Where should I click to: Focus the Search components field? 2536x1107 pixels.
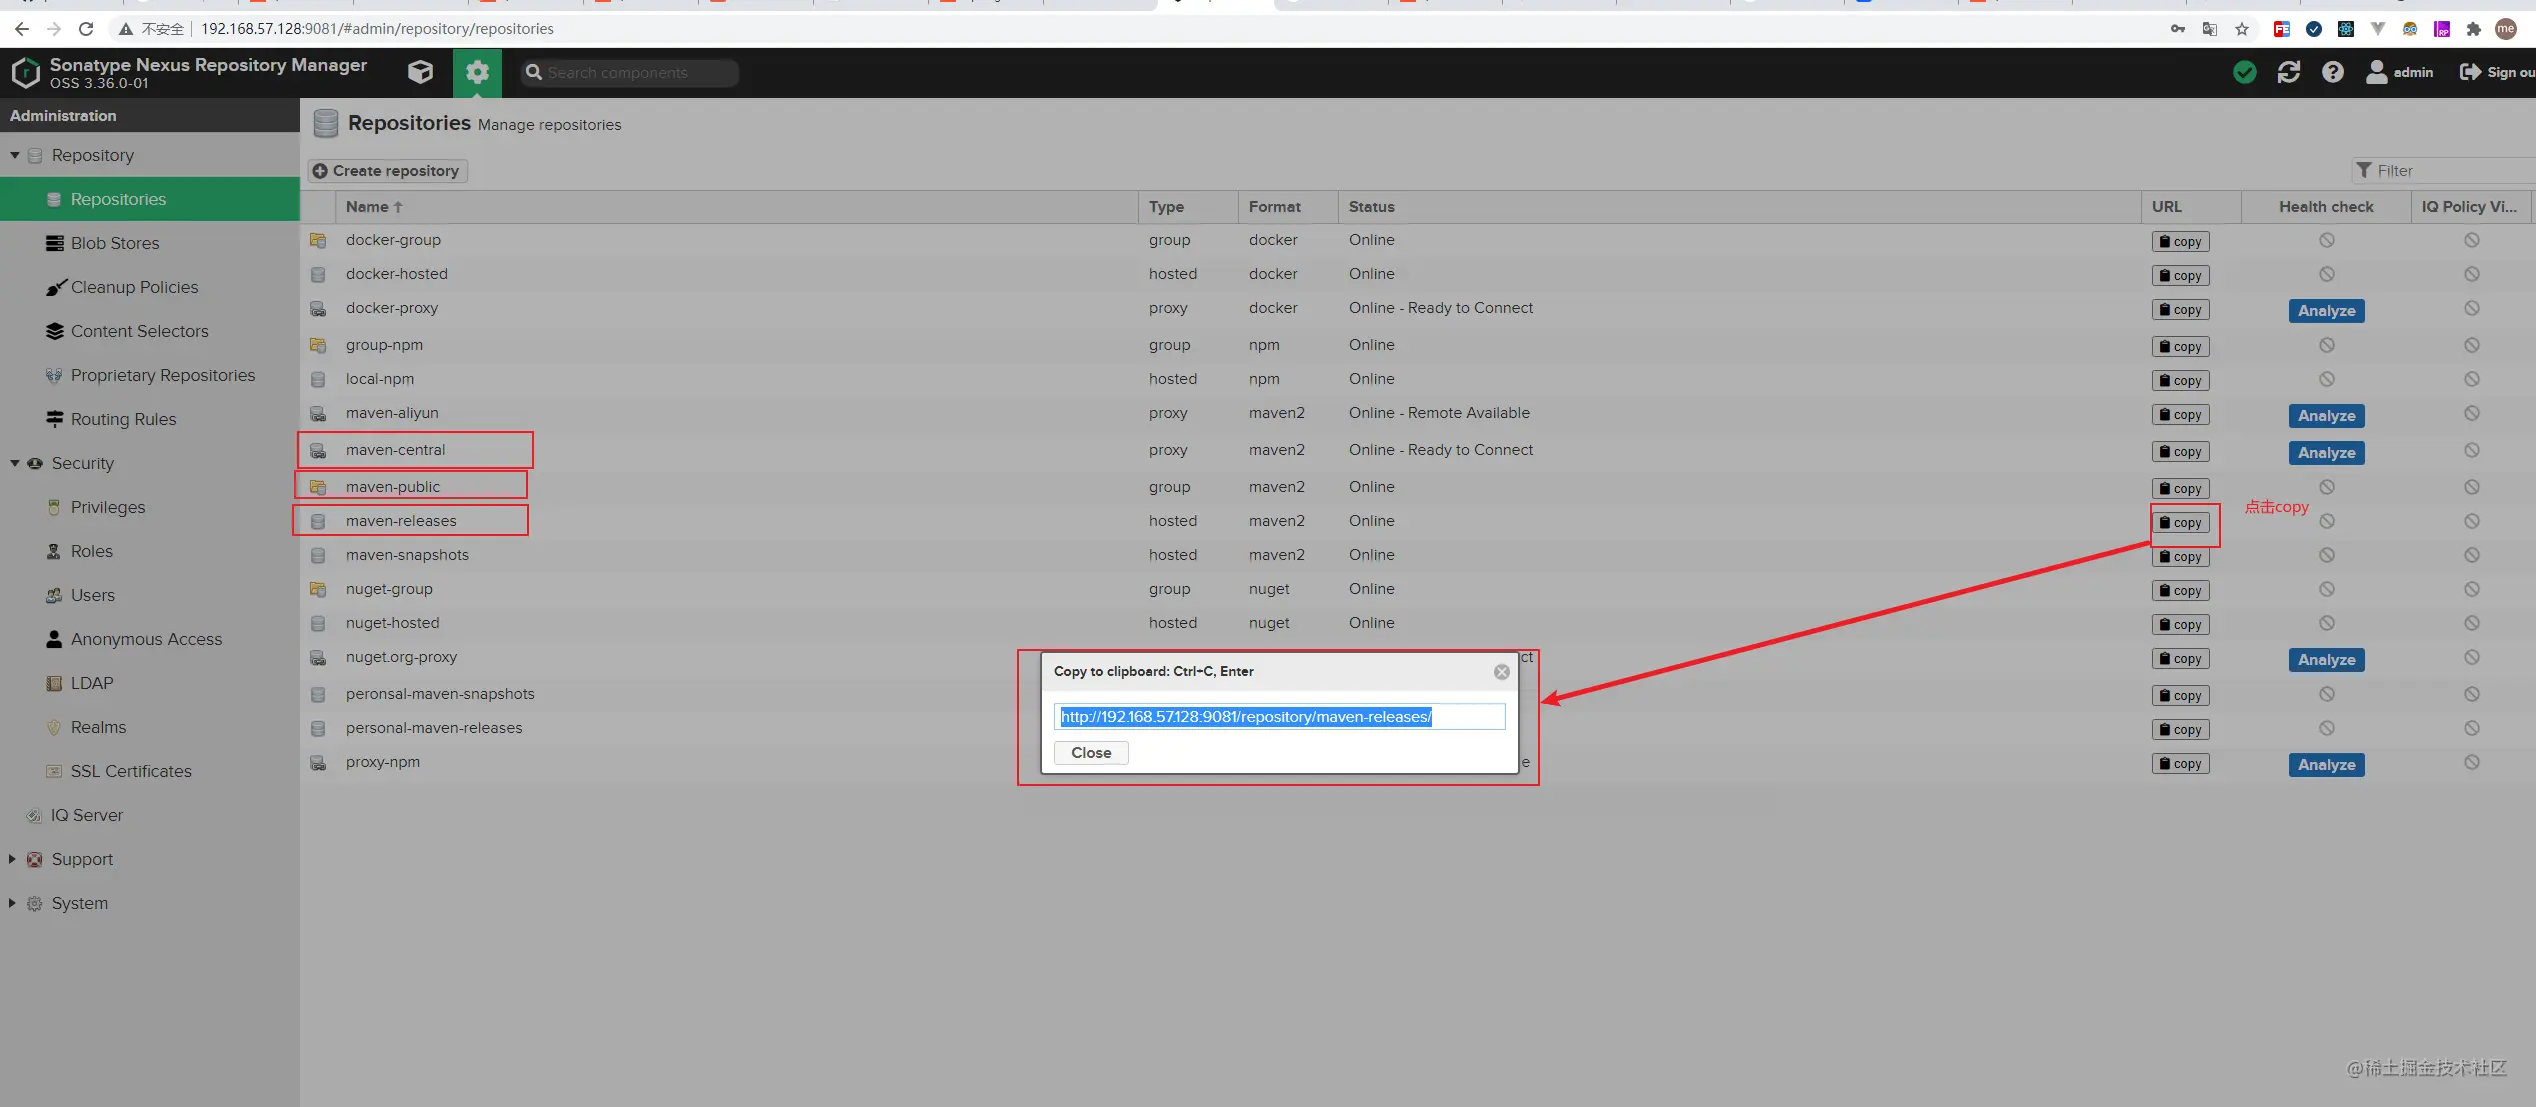tap(630, 72)
